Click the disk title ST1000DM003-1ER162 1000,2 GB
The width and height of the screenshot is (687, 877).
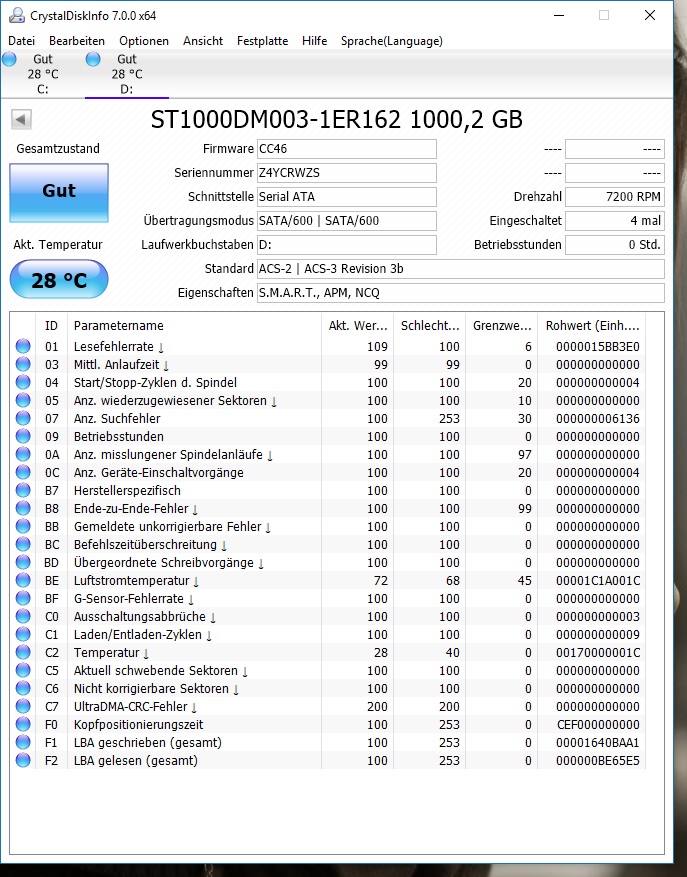pos(337,120)
